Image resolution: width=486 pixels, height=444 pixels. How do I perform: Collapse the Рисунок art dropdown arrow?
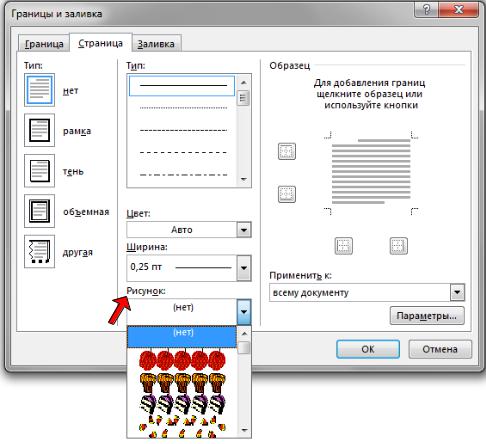click(244, 312)
